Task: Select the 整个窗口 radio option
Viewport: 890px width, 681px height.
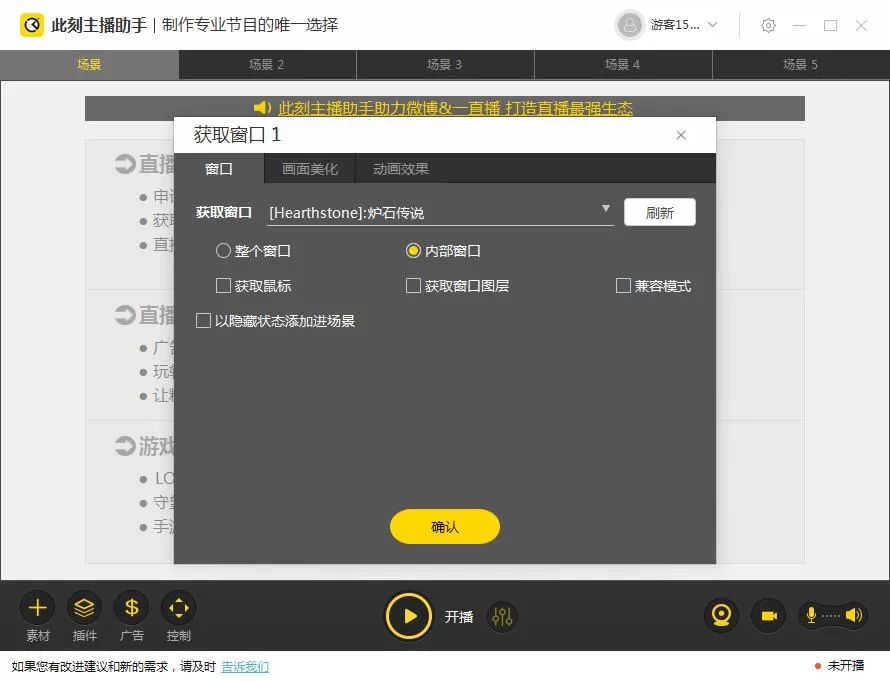Action: [x=223, y=251]
